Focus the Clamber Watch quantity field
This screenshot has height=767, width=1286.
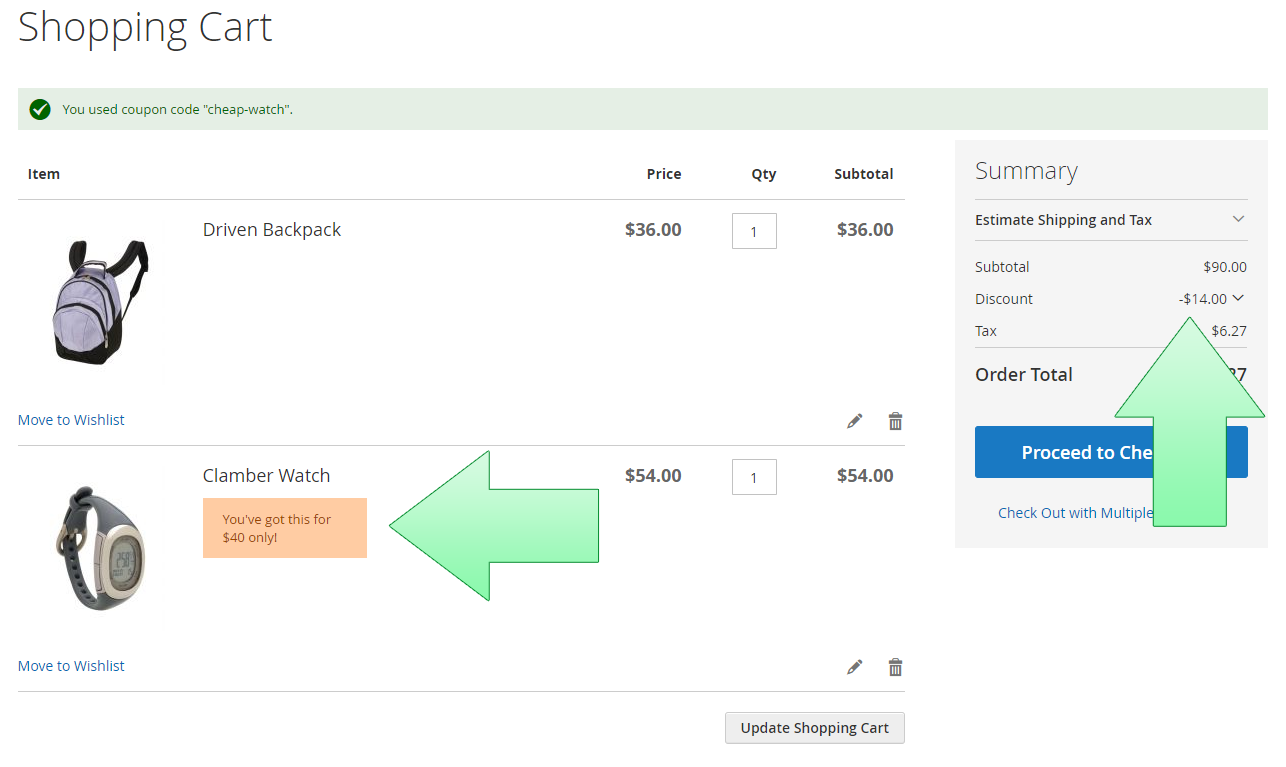point(754,477)
